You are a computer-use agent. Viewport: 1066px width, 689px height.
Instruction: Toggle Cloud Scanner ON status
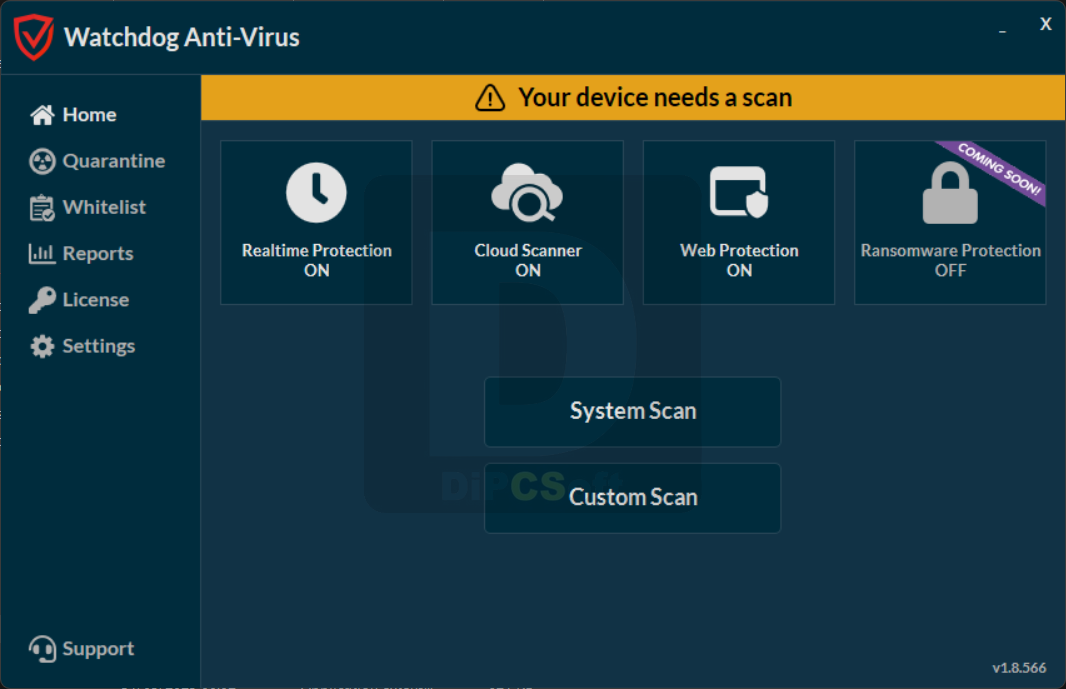(x=528, y=222)
